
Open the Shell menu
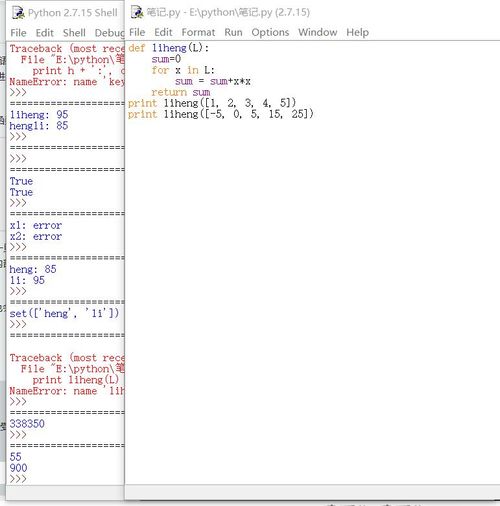coord(74,33)
